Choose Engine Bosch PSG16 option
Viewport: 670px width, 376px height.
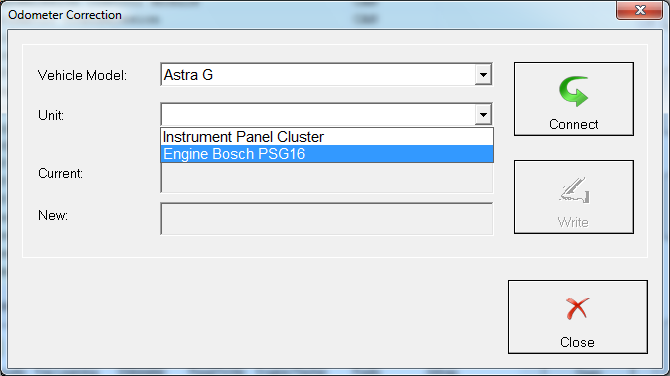327,154
